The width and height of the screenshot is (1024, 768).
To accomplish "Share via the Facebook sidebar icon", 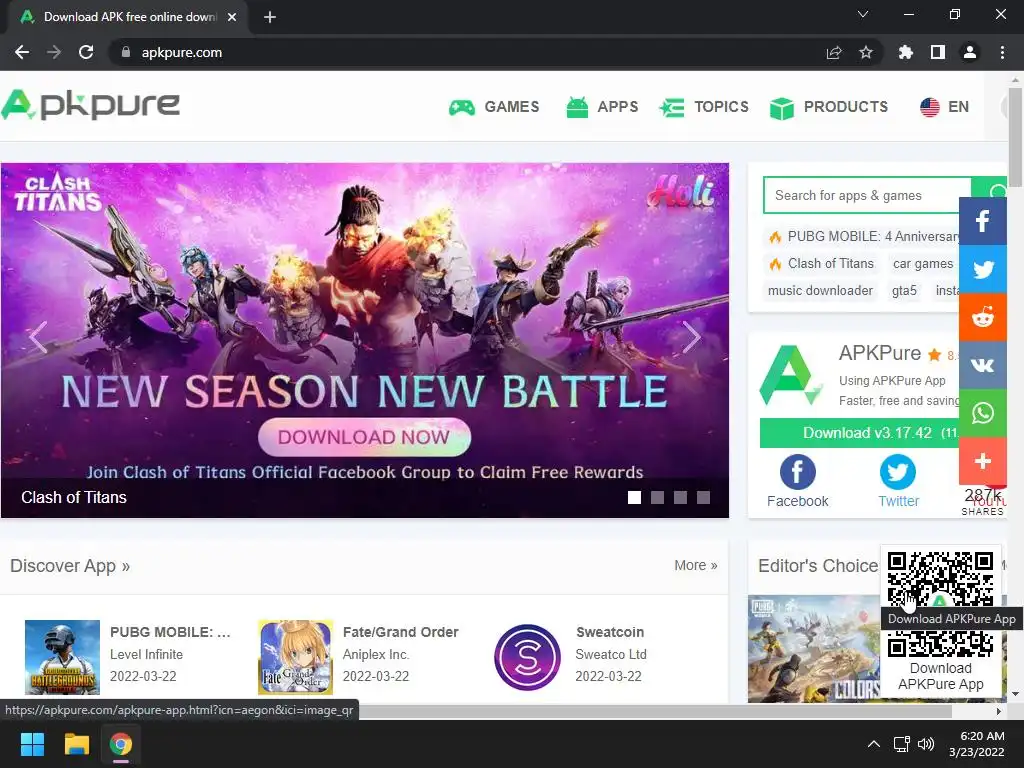I will [983, 221].
